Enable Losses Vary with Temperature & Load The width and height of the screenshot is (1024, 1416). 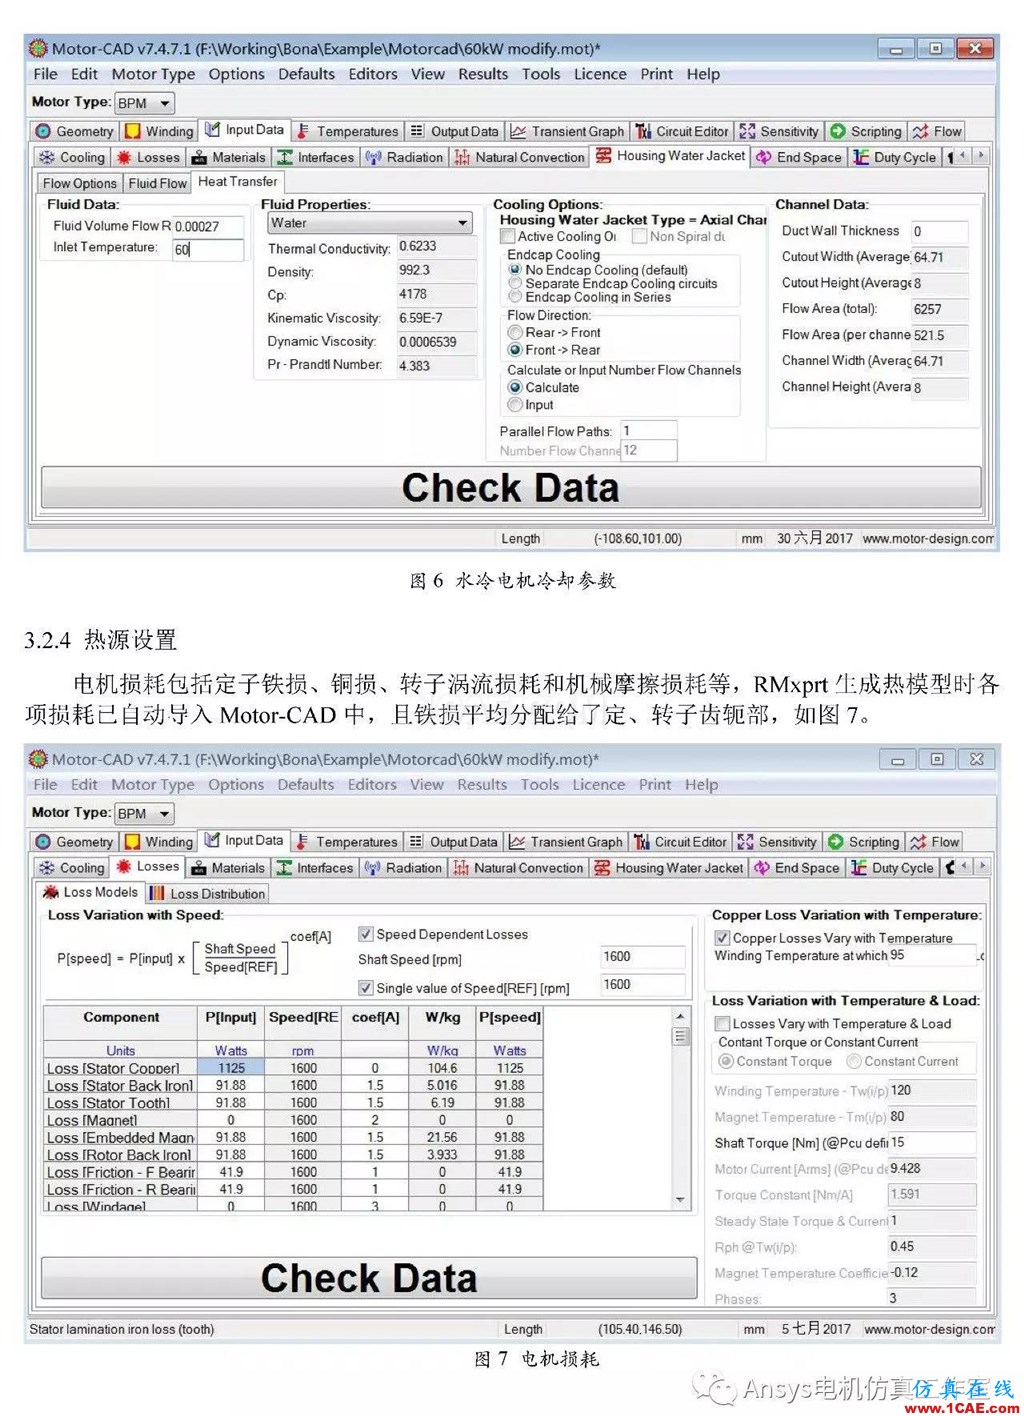pyautogui.click(x=722, y=1024)
